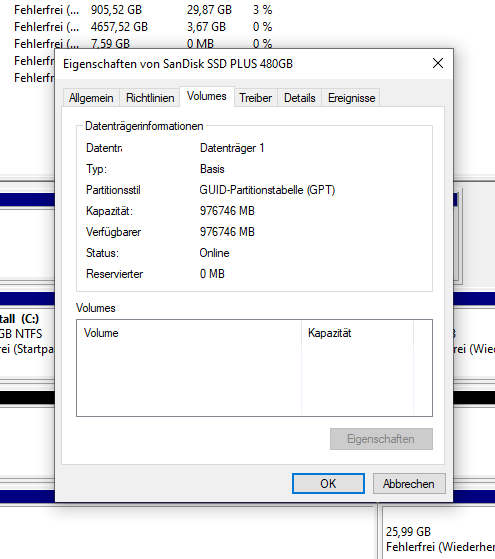Viewport: 495px width, 559px height.
Task: Confirm the dialog with OK
Action: [328, 483]
